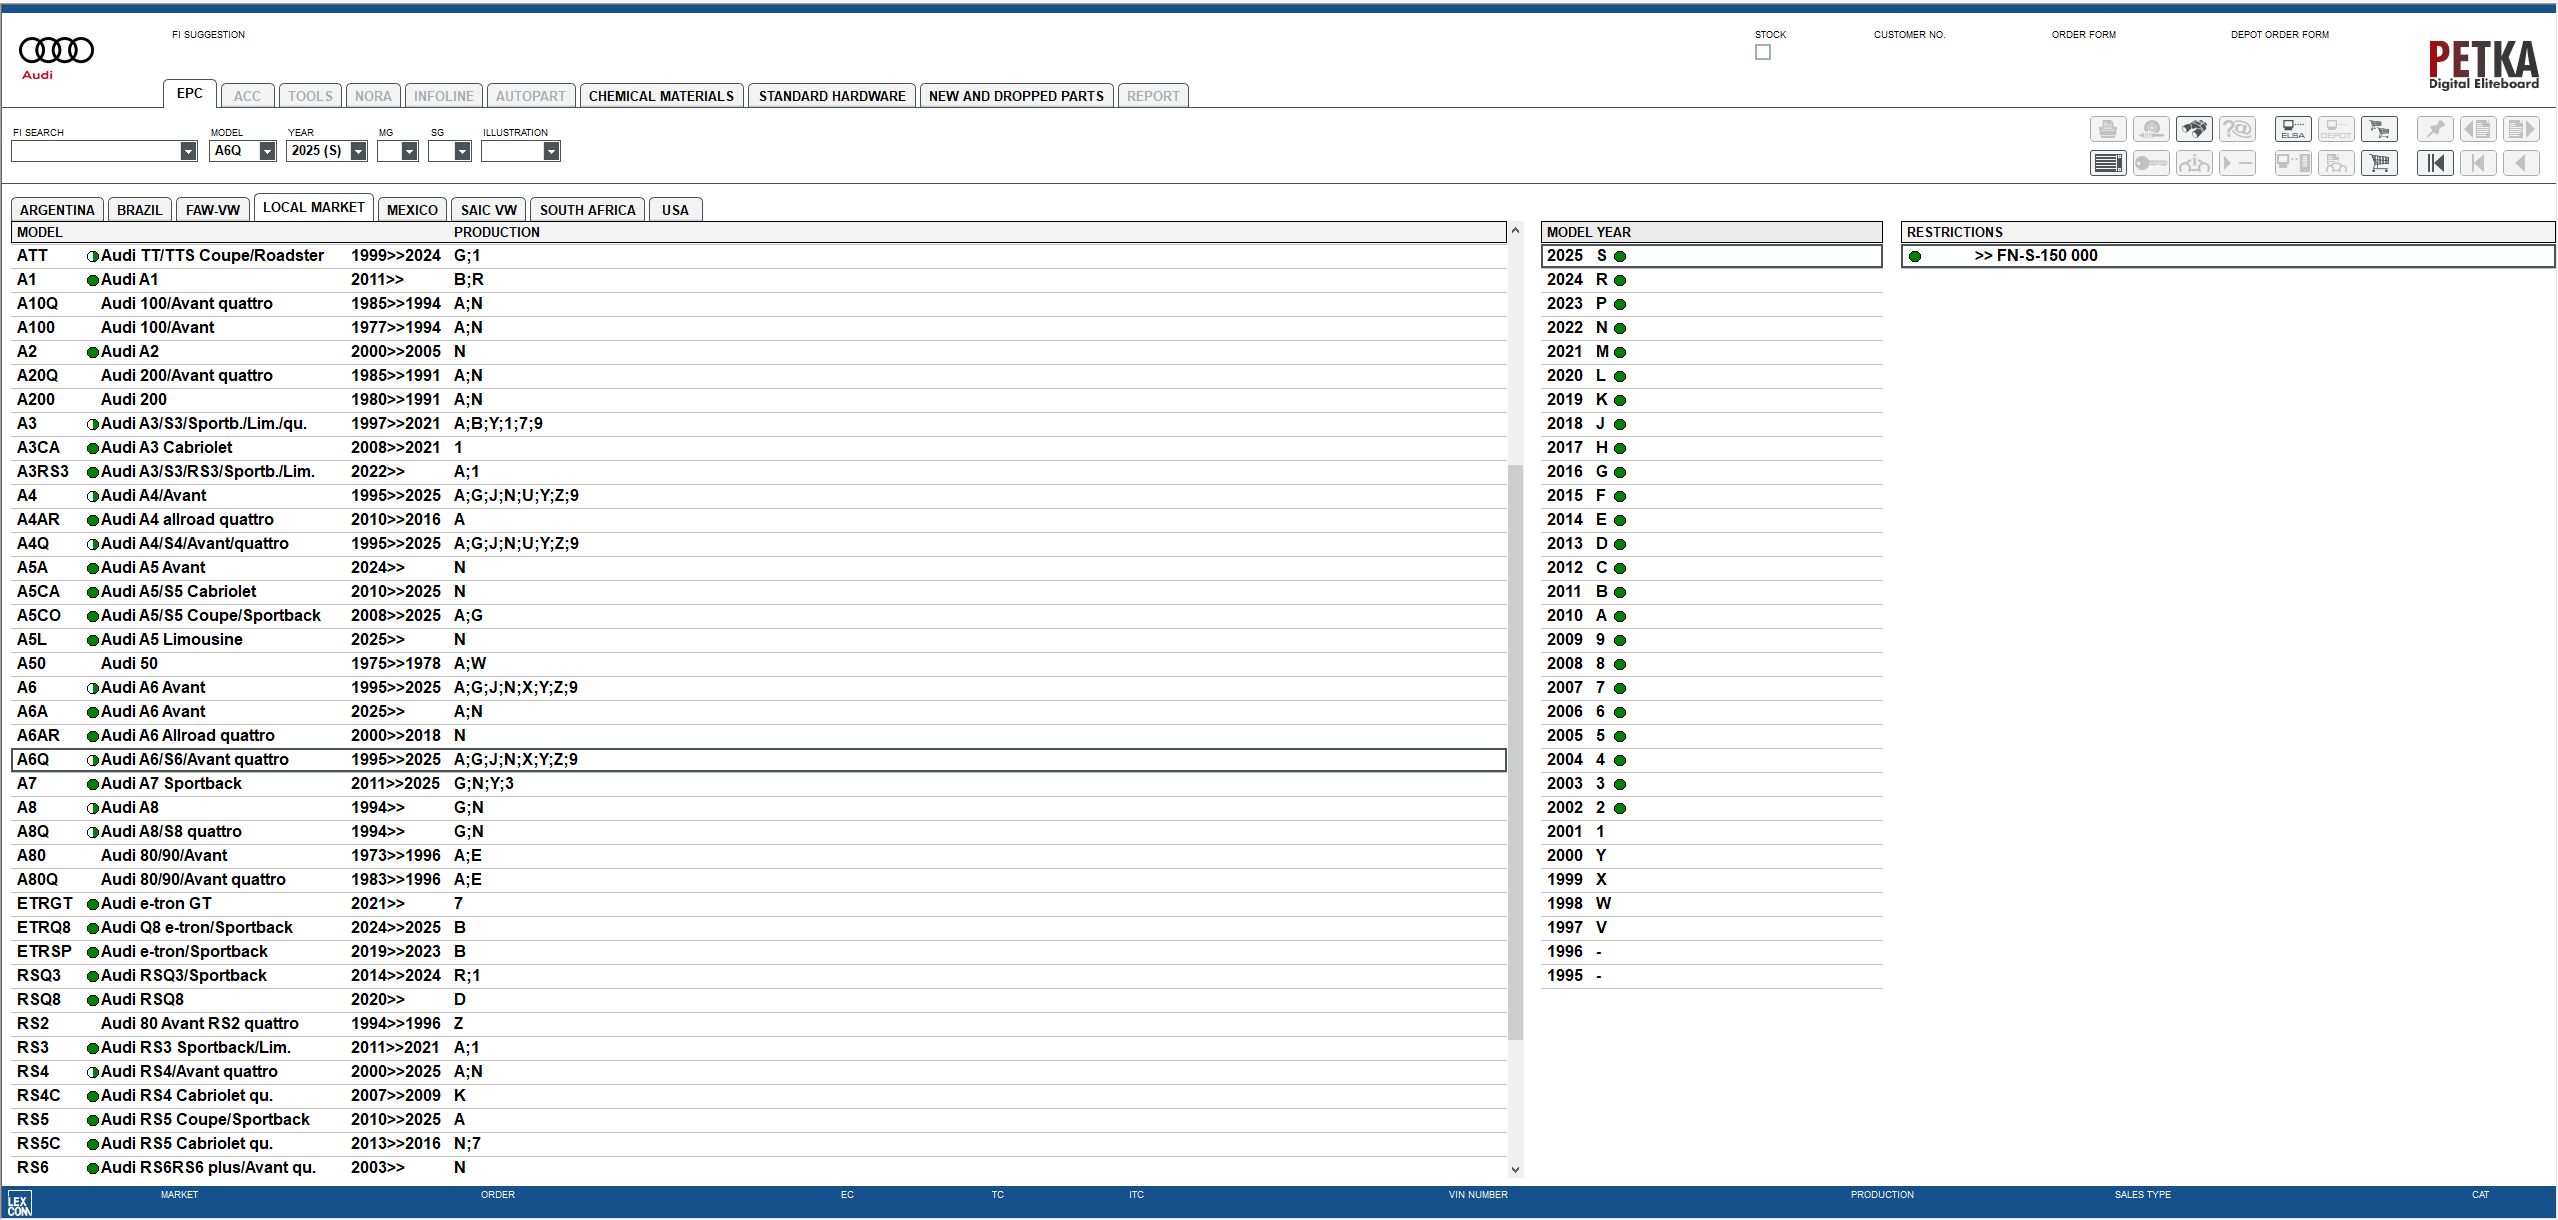The image size is (2558, 1220).
Task: Select model year 1999 X
Action: (x=1712, y=880)
